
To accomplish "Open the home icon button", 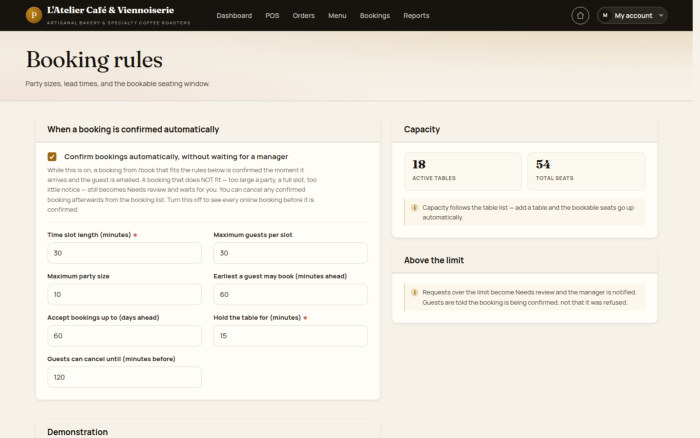I will click(580, 16).
